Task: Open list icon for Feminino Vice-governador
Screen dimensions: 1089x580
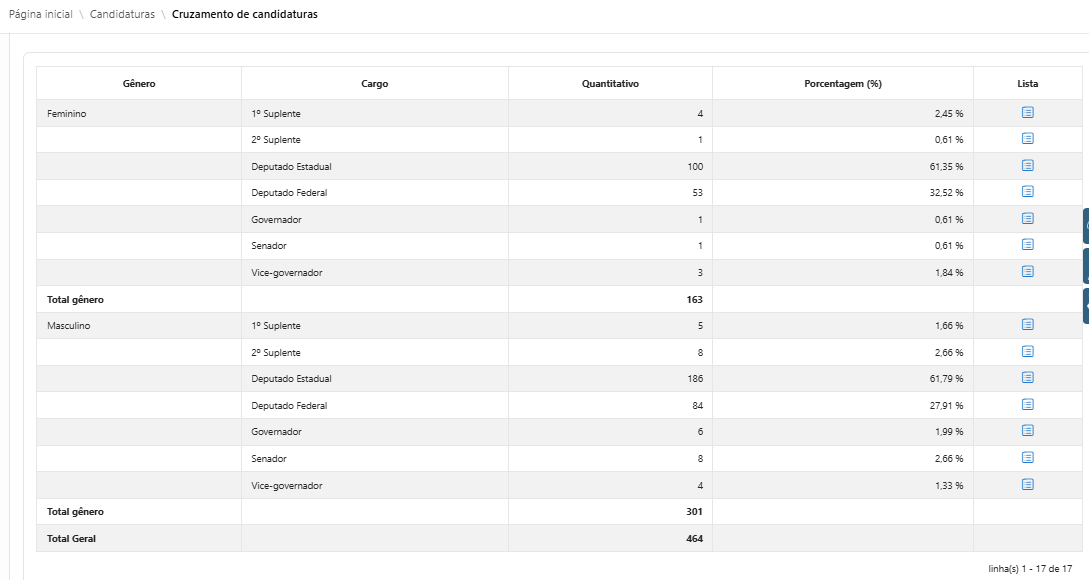Action: pos(1027,272)
